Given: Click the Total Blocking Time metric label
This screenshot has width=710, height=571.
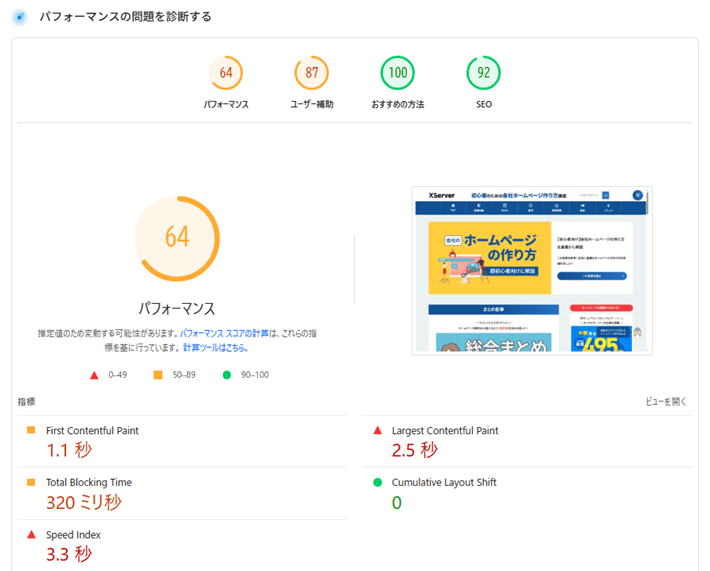Looking at the screenshot, I should tap(89, 483).
